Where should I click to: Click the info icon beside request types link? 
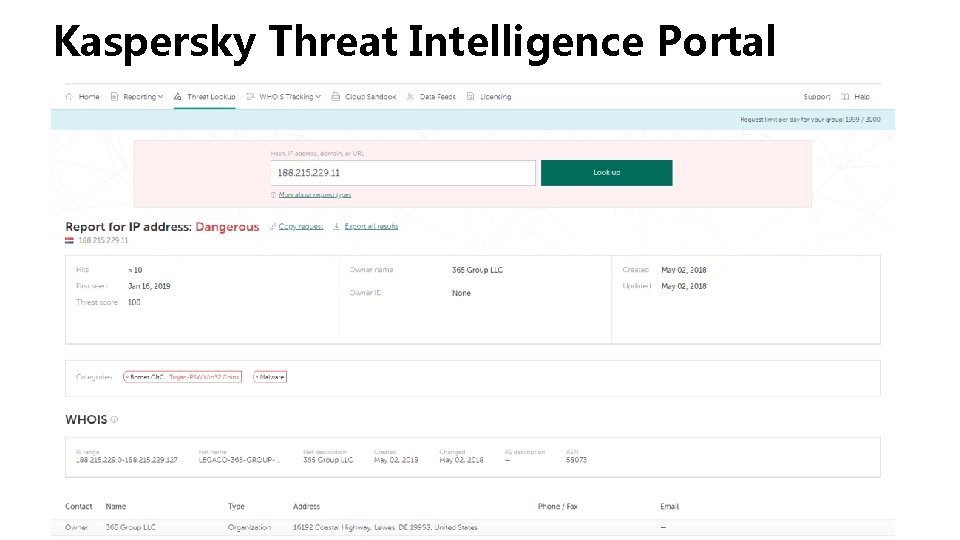coord(273,195)
